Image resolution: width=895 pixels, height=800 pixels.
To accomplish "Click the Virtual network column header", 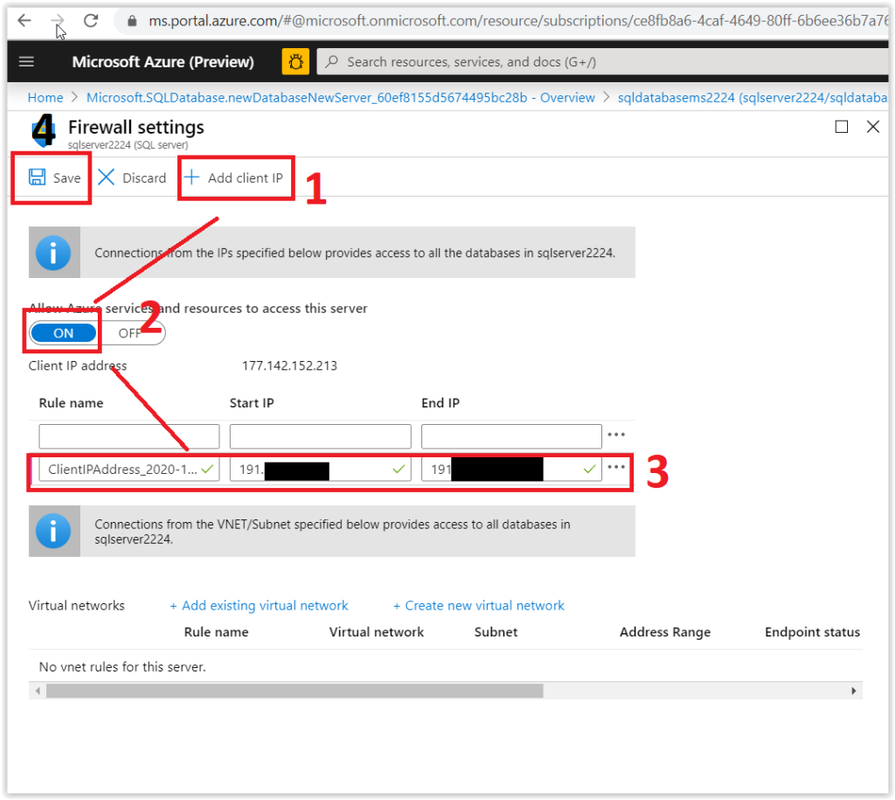I will tap(376, 632).
